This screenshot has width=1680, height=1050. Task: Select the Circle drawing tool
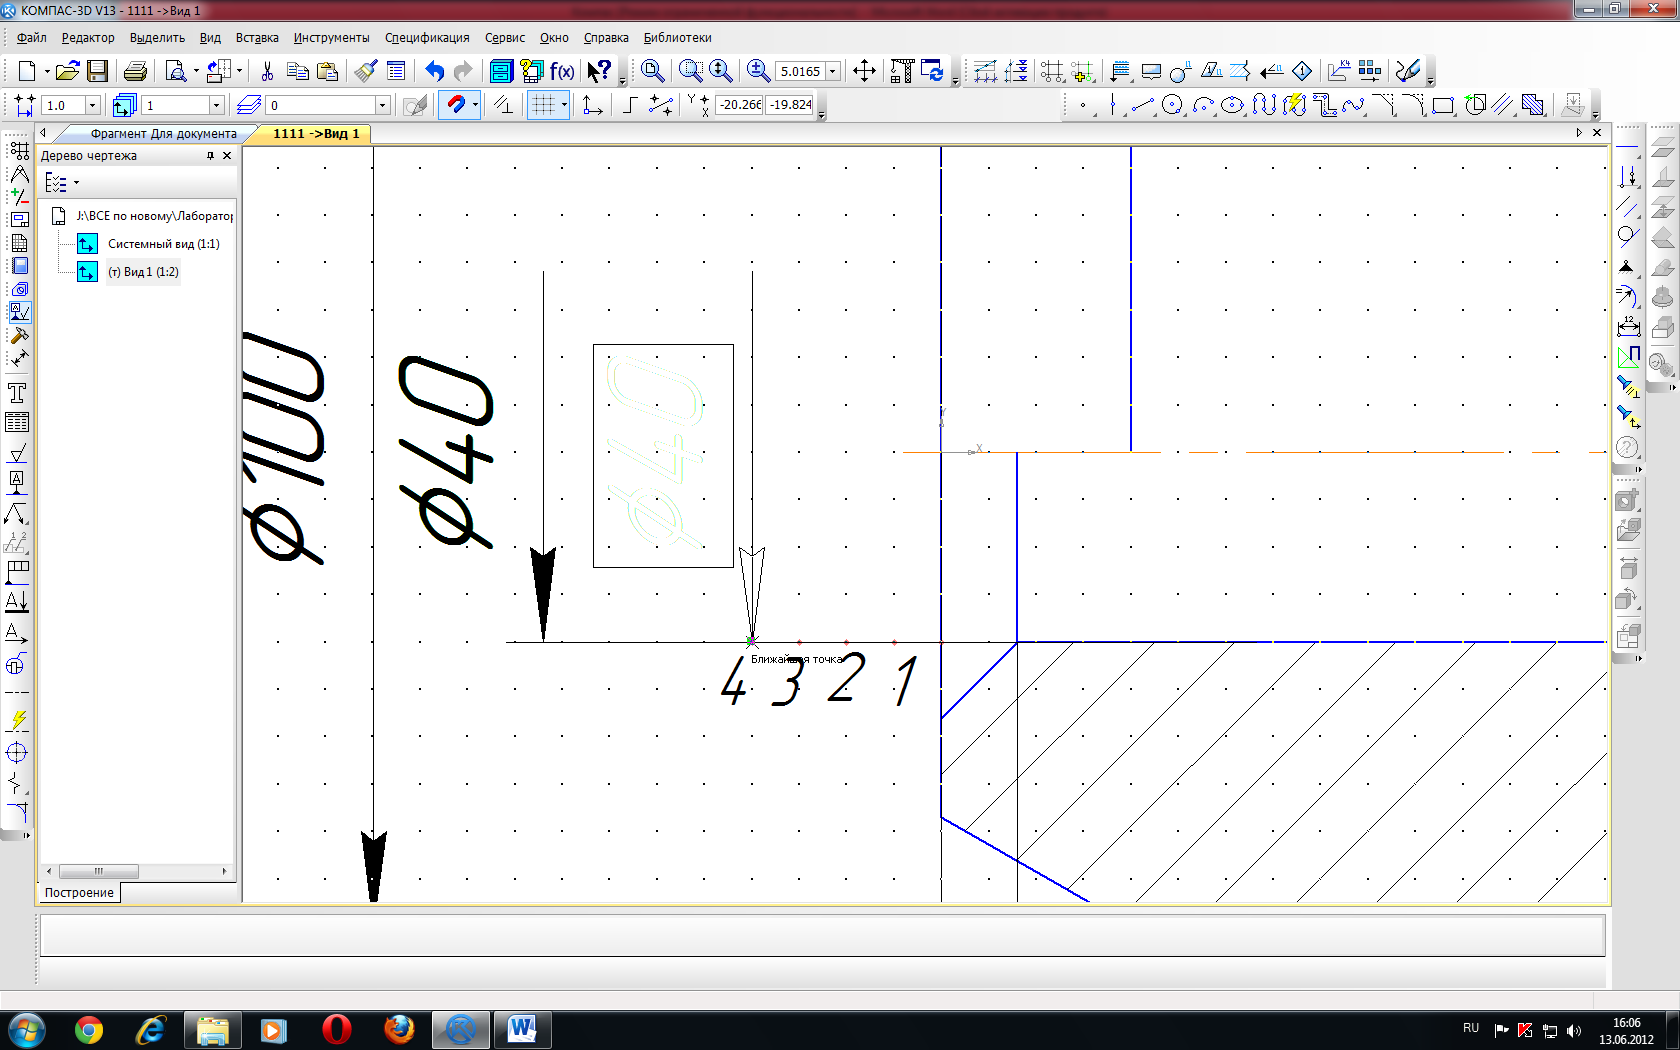(x=1173, y=105)
